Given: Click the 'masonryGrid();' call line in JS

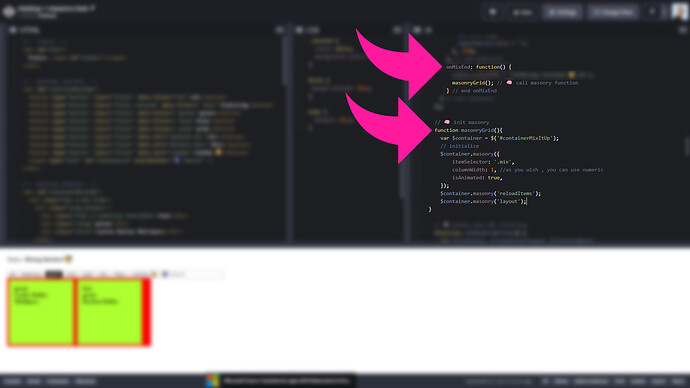Looking at the screenshot, I should [515, 83].
